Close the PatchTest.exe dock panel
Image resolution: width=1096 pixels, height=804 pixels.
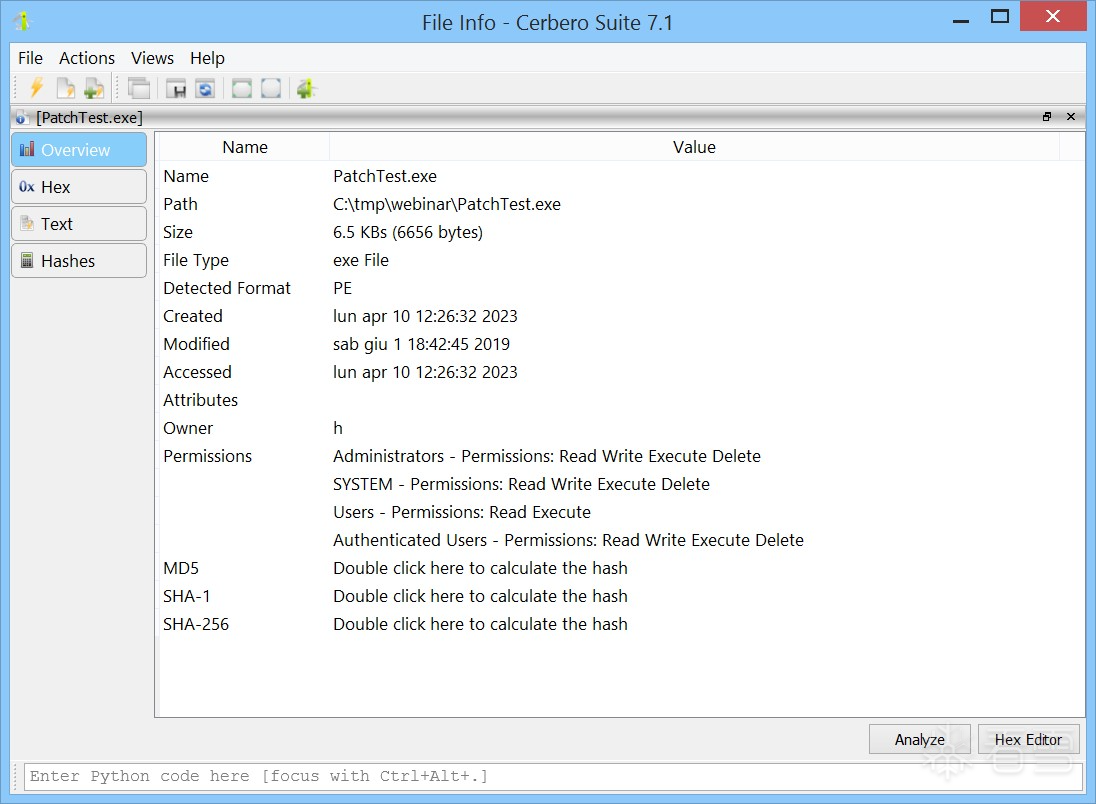click(1071, 117)
